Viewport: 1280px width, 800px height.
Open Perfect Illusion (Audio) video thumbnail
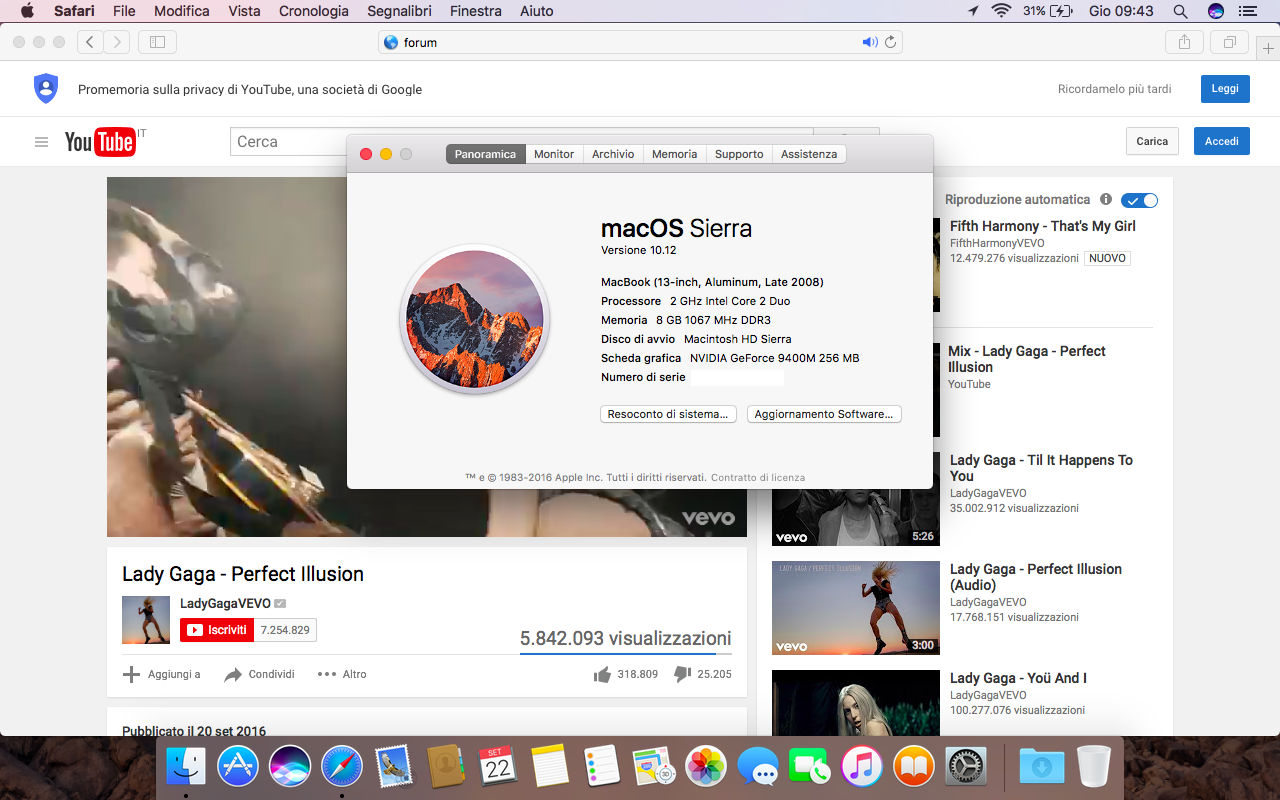coord(856,608)
